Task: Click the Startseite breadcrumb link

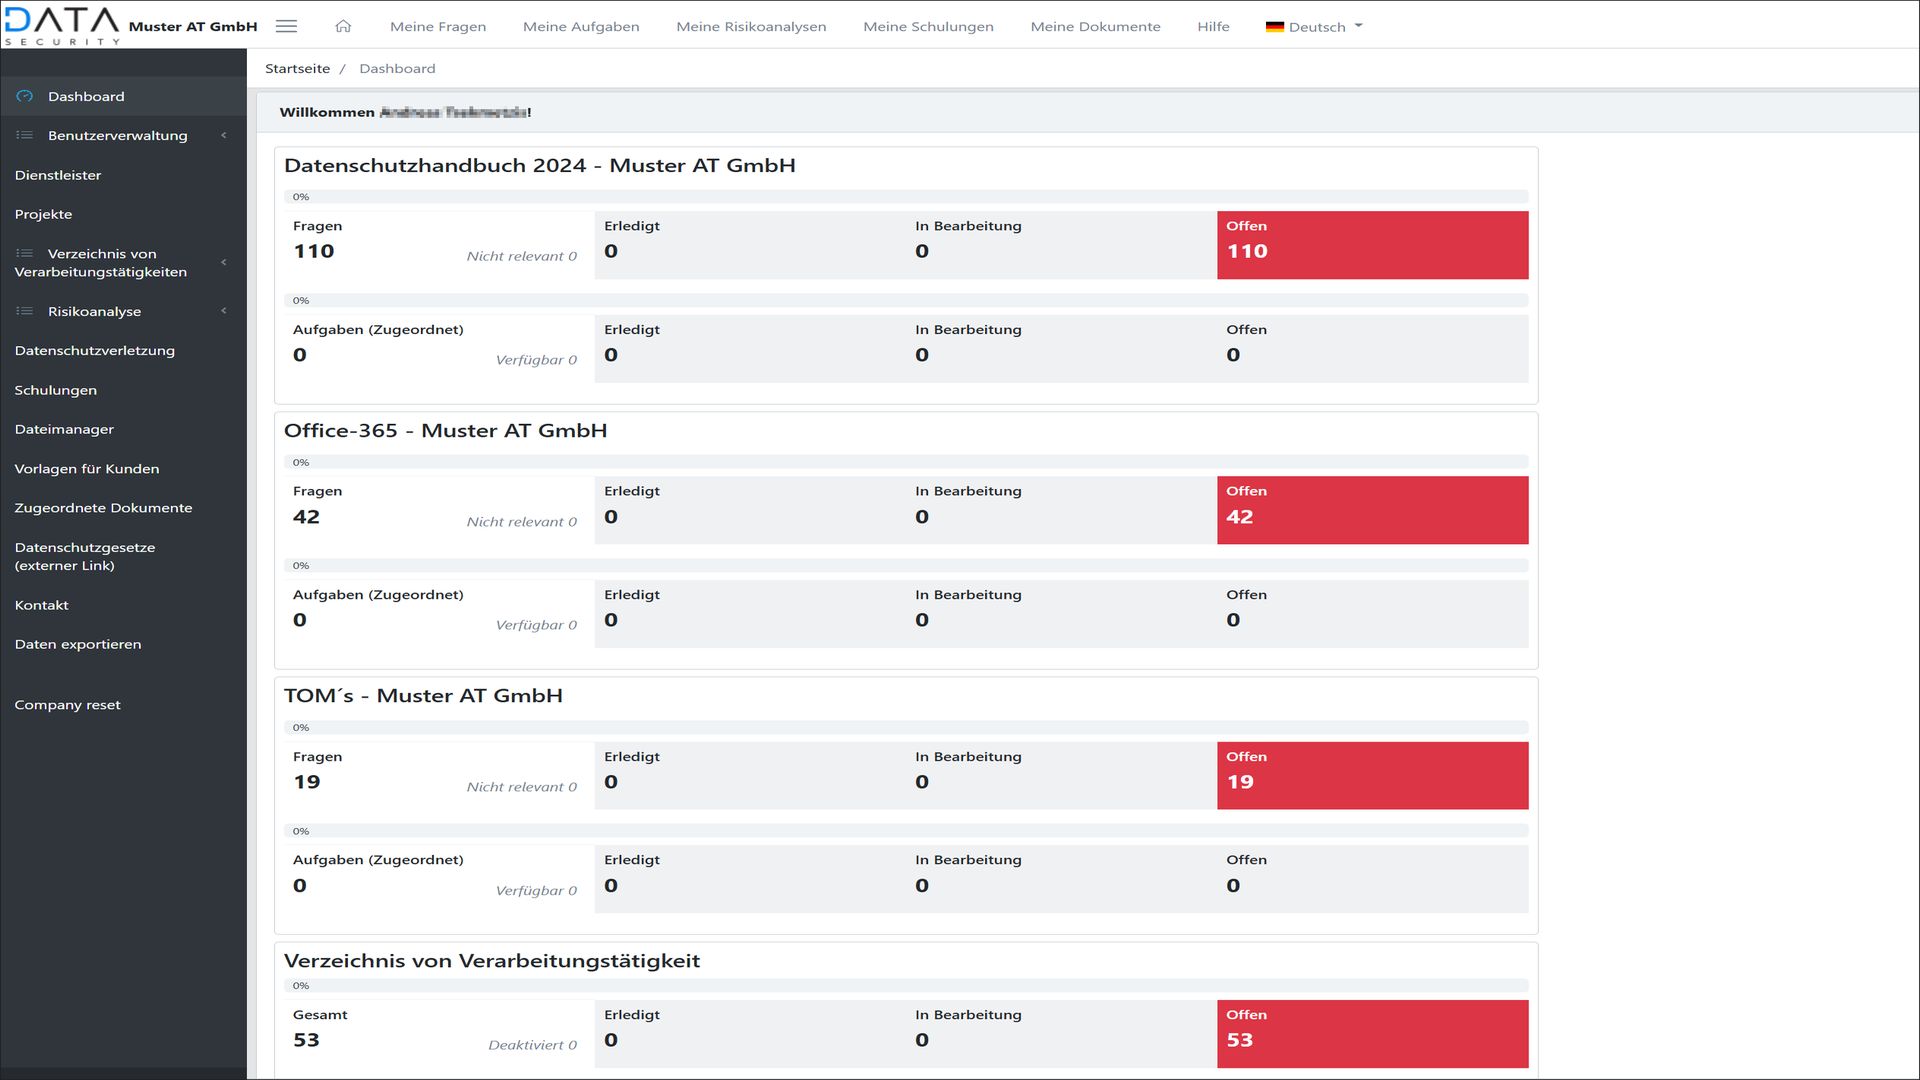Action: click(297, 69)
